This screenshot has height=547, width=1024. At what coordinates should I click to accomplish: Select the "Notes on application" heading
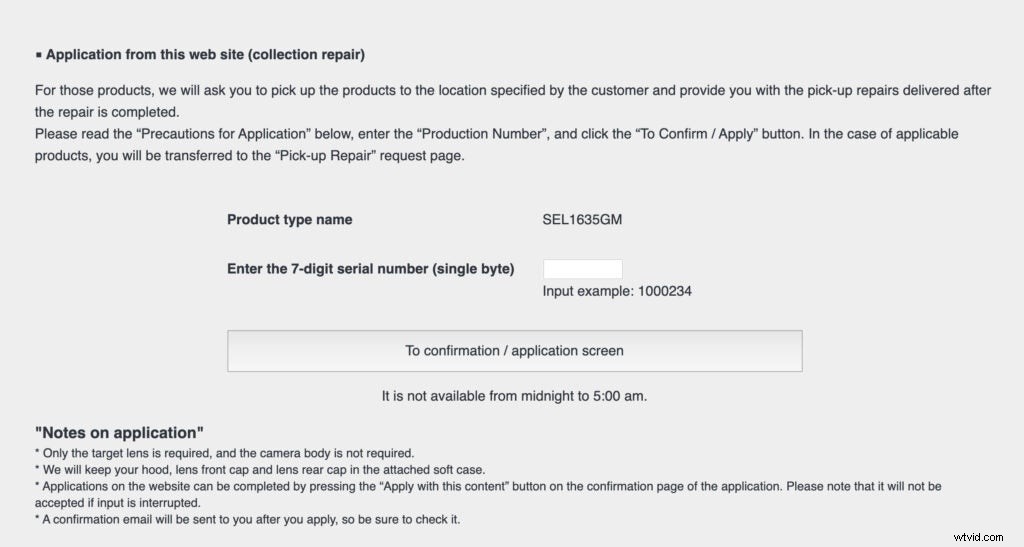(119, 433)
